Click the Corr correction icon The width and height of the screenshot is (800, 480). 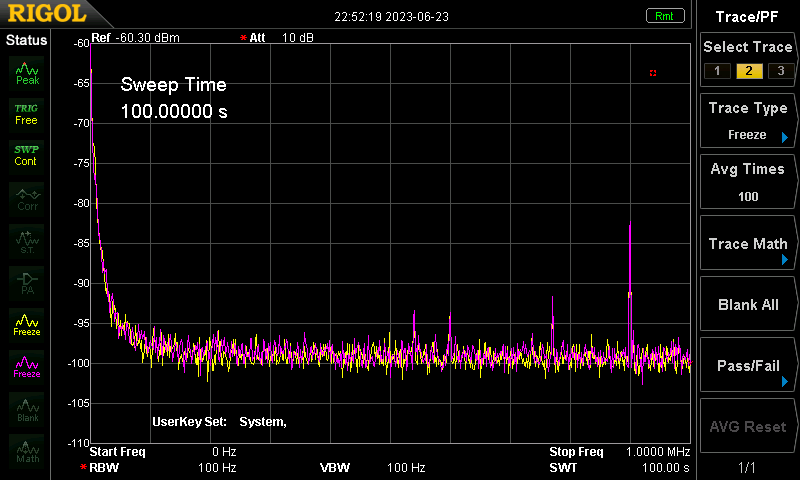pos(27,199)
